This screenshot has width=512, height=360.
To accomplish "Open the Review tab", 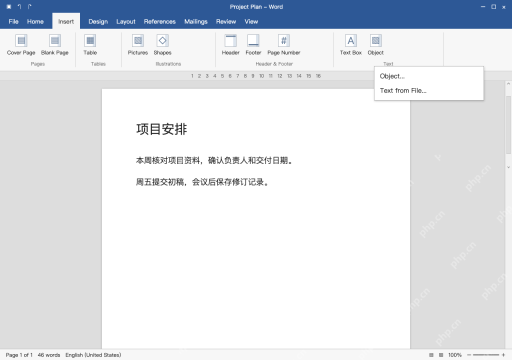I will pos(226,22).
